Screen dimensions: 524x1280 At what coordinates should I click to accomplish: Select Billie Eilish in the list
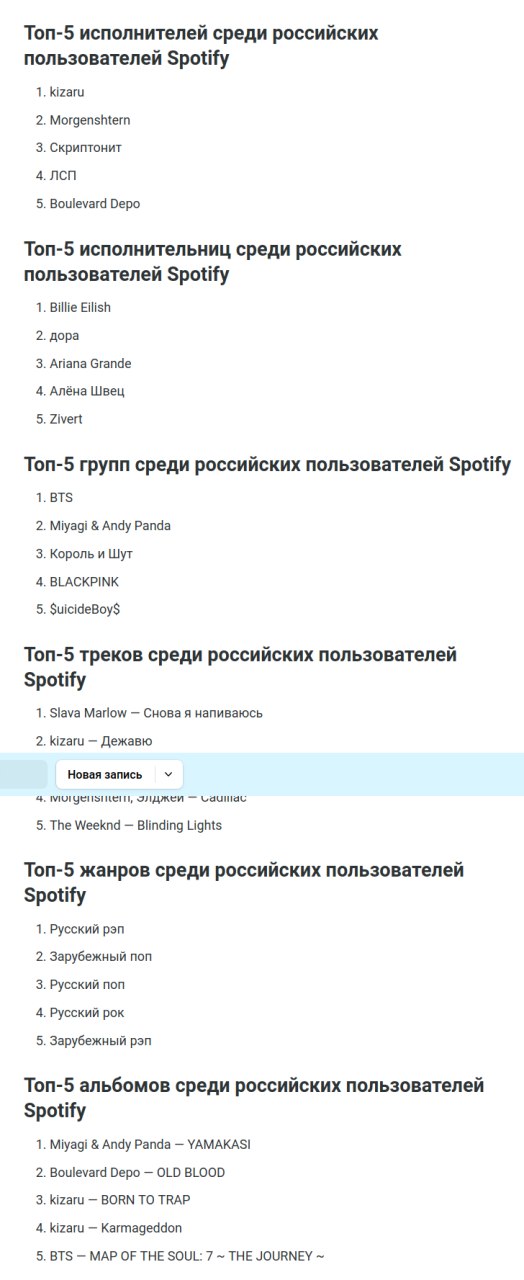pos(80,308)
